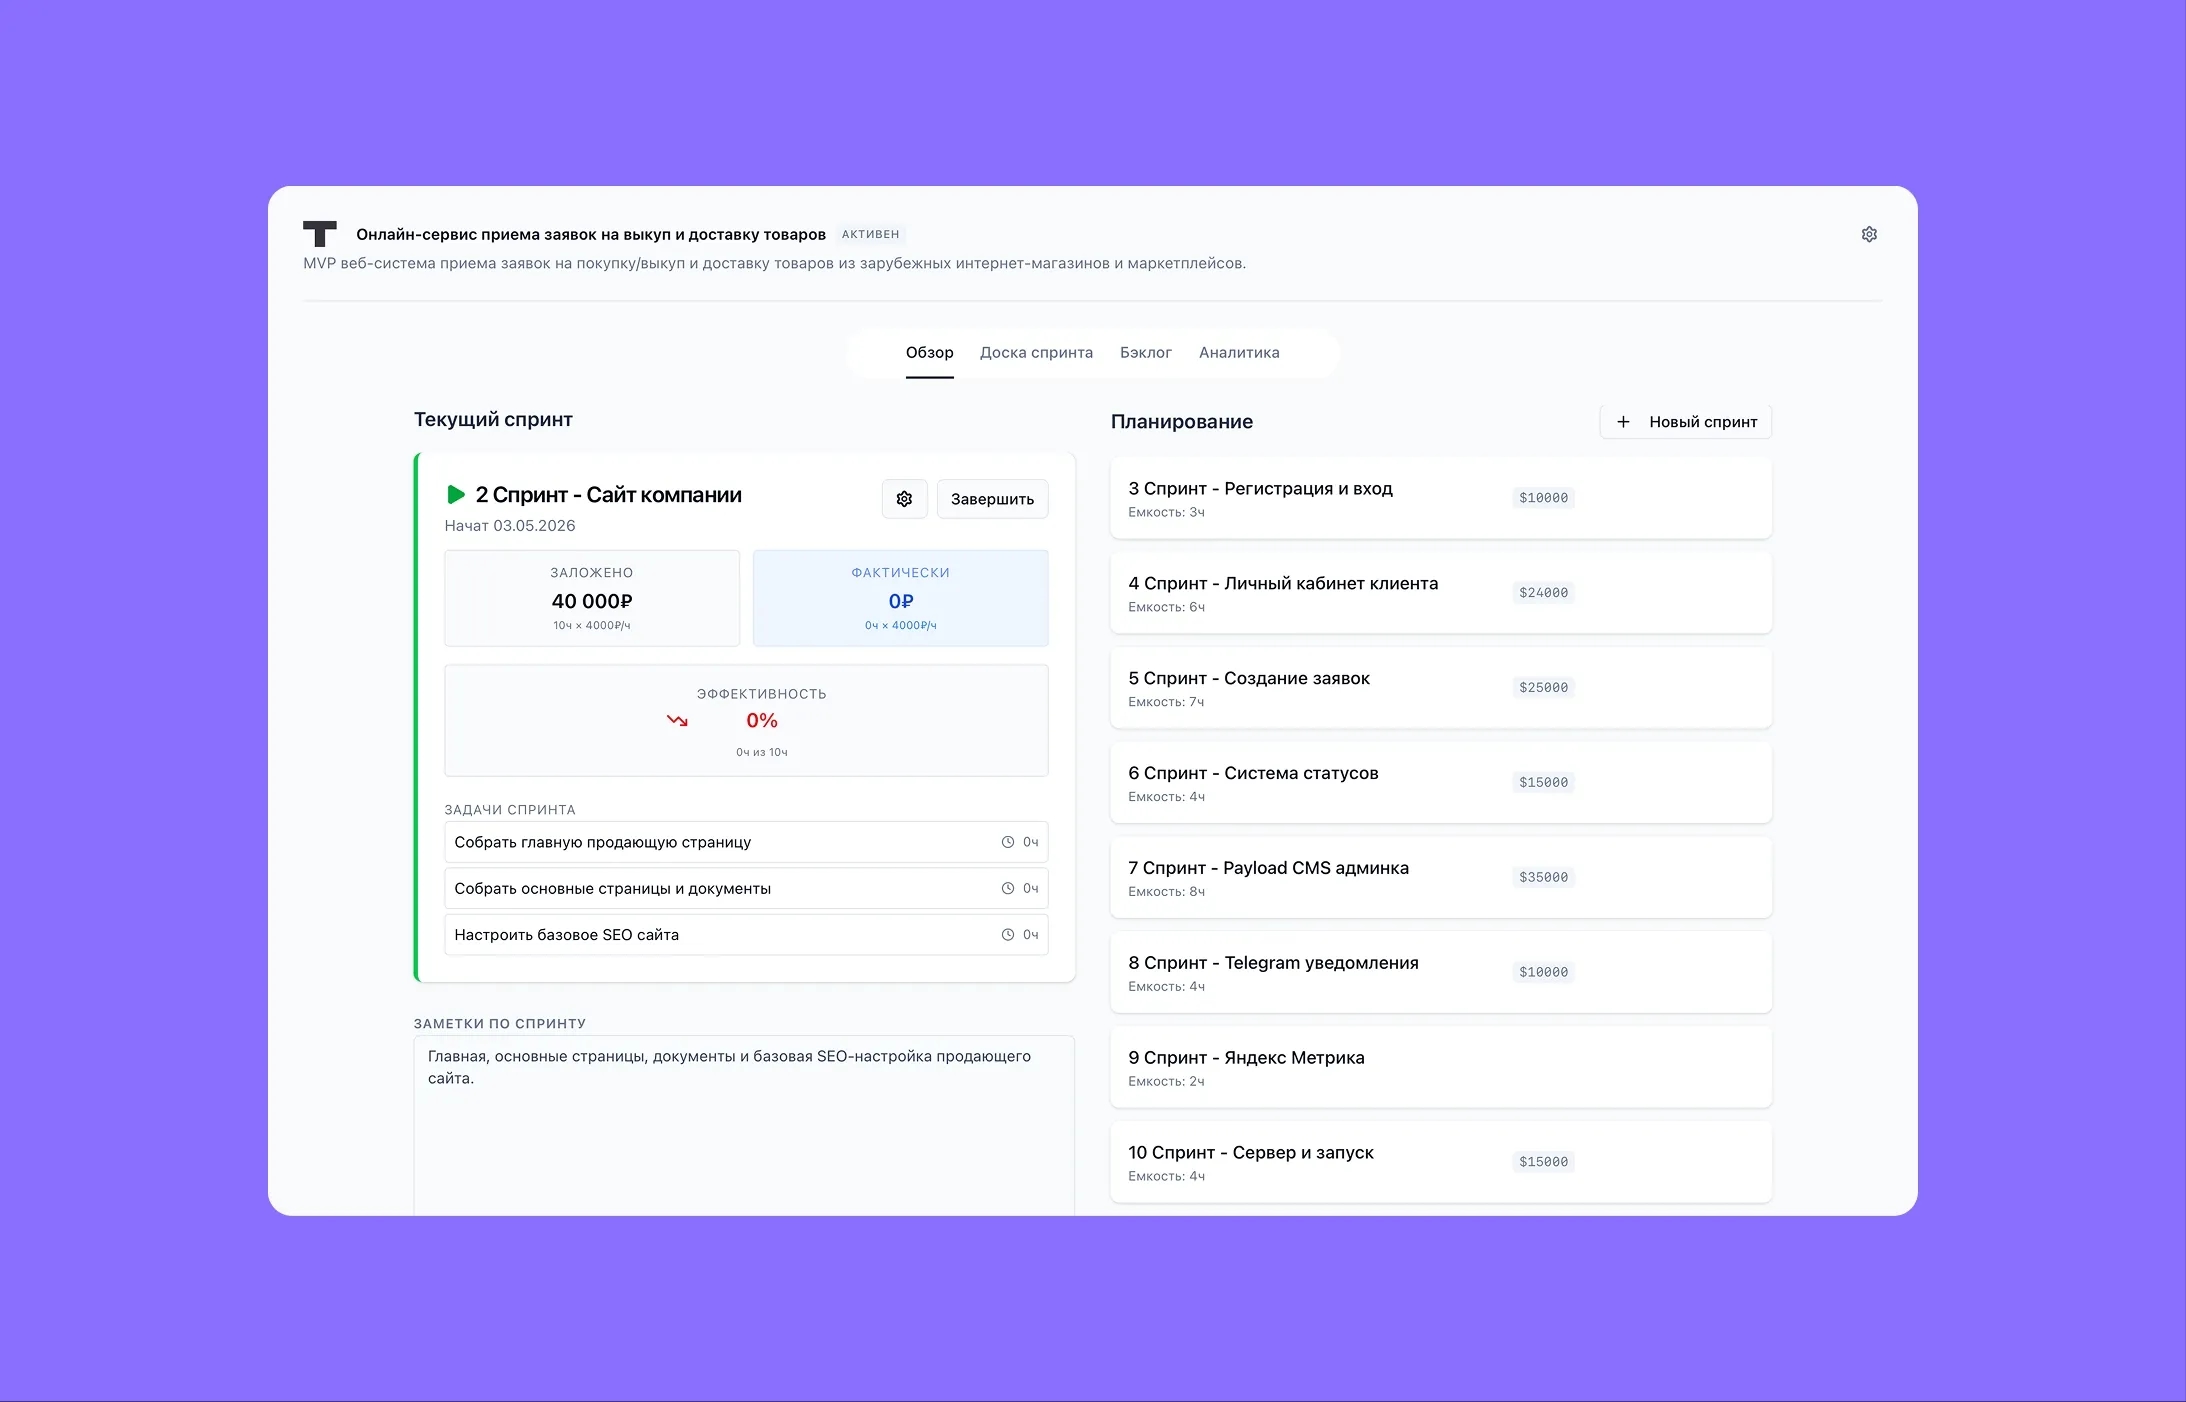Click the $15000 badge of sprint 10
The image size is (2186, 1402).
[x=1543, y=1162]
